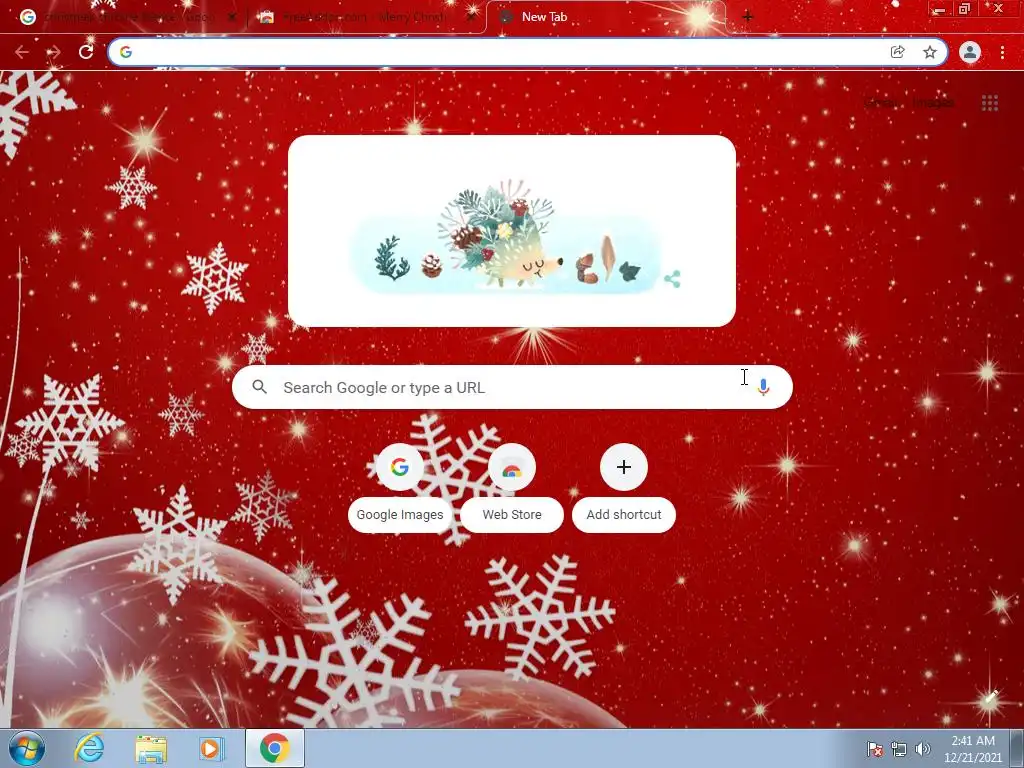Close the FreeVector.com tab
This screenshot has height=768, width=1024.
pyautogui.click(x=471, y=17)
